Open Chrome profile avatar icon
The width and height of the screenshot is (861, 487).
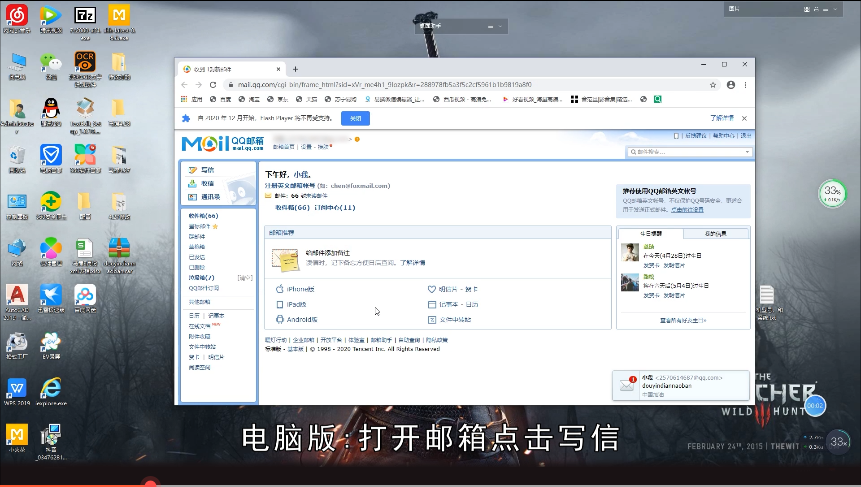tap(731, 85)
